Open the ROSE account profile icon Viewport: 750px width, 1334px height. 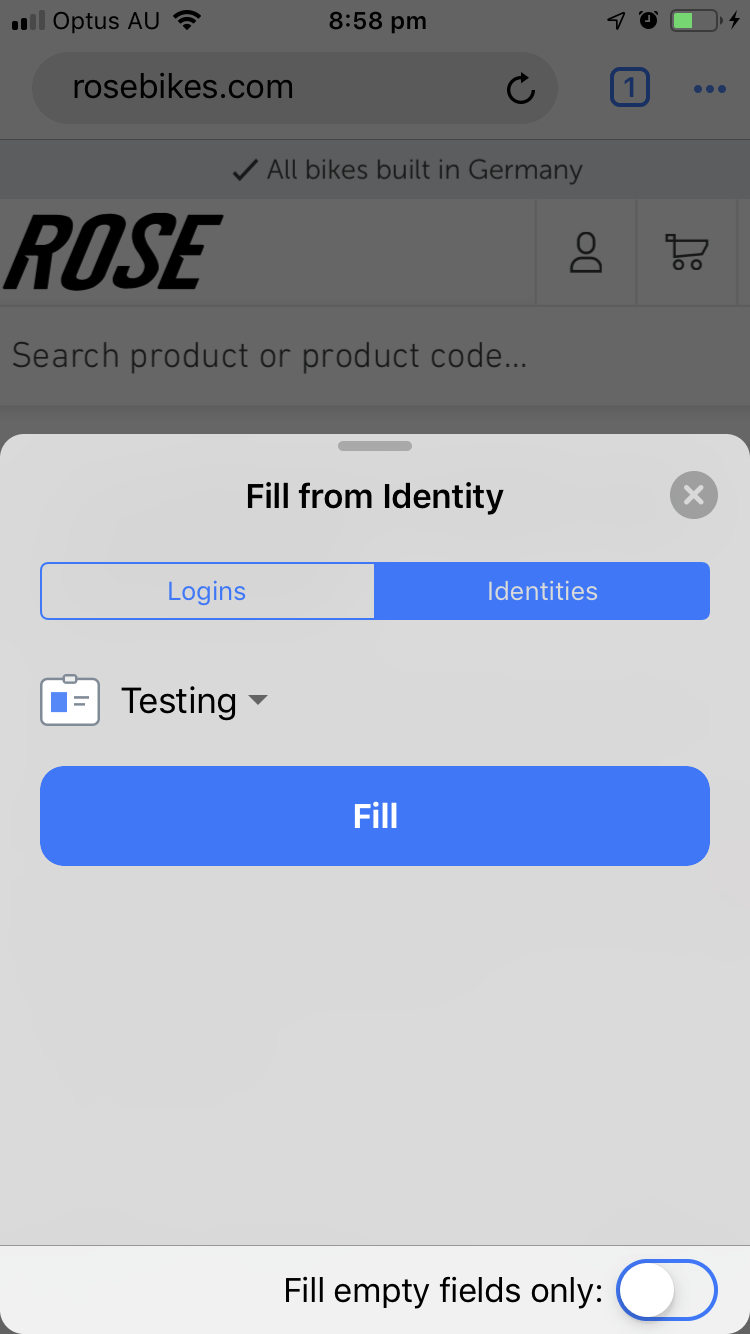586,252
